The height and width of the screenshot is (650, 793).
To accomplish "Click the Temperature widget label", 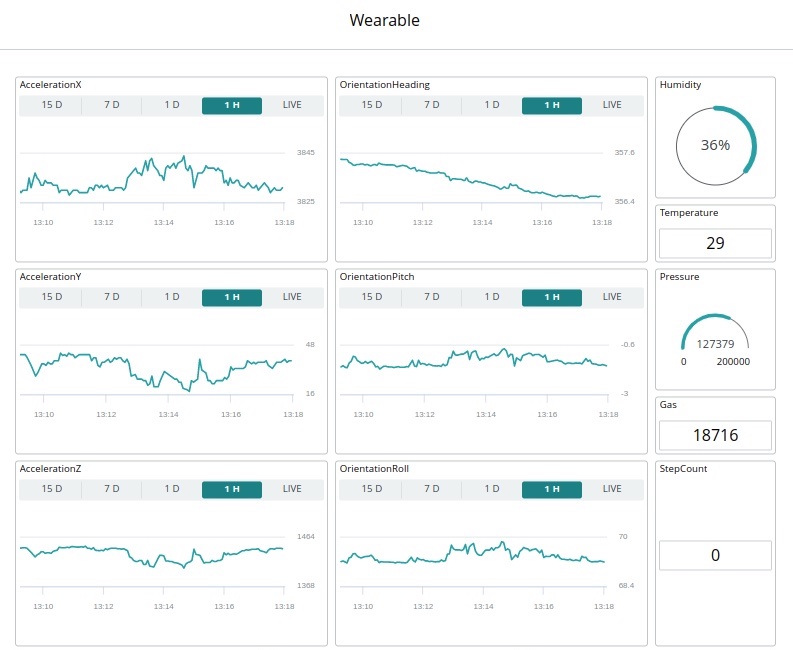I will 689,213.
